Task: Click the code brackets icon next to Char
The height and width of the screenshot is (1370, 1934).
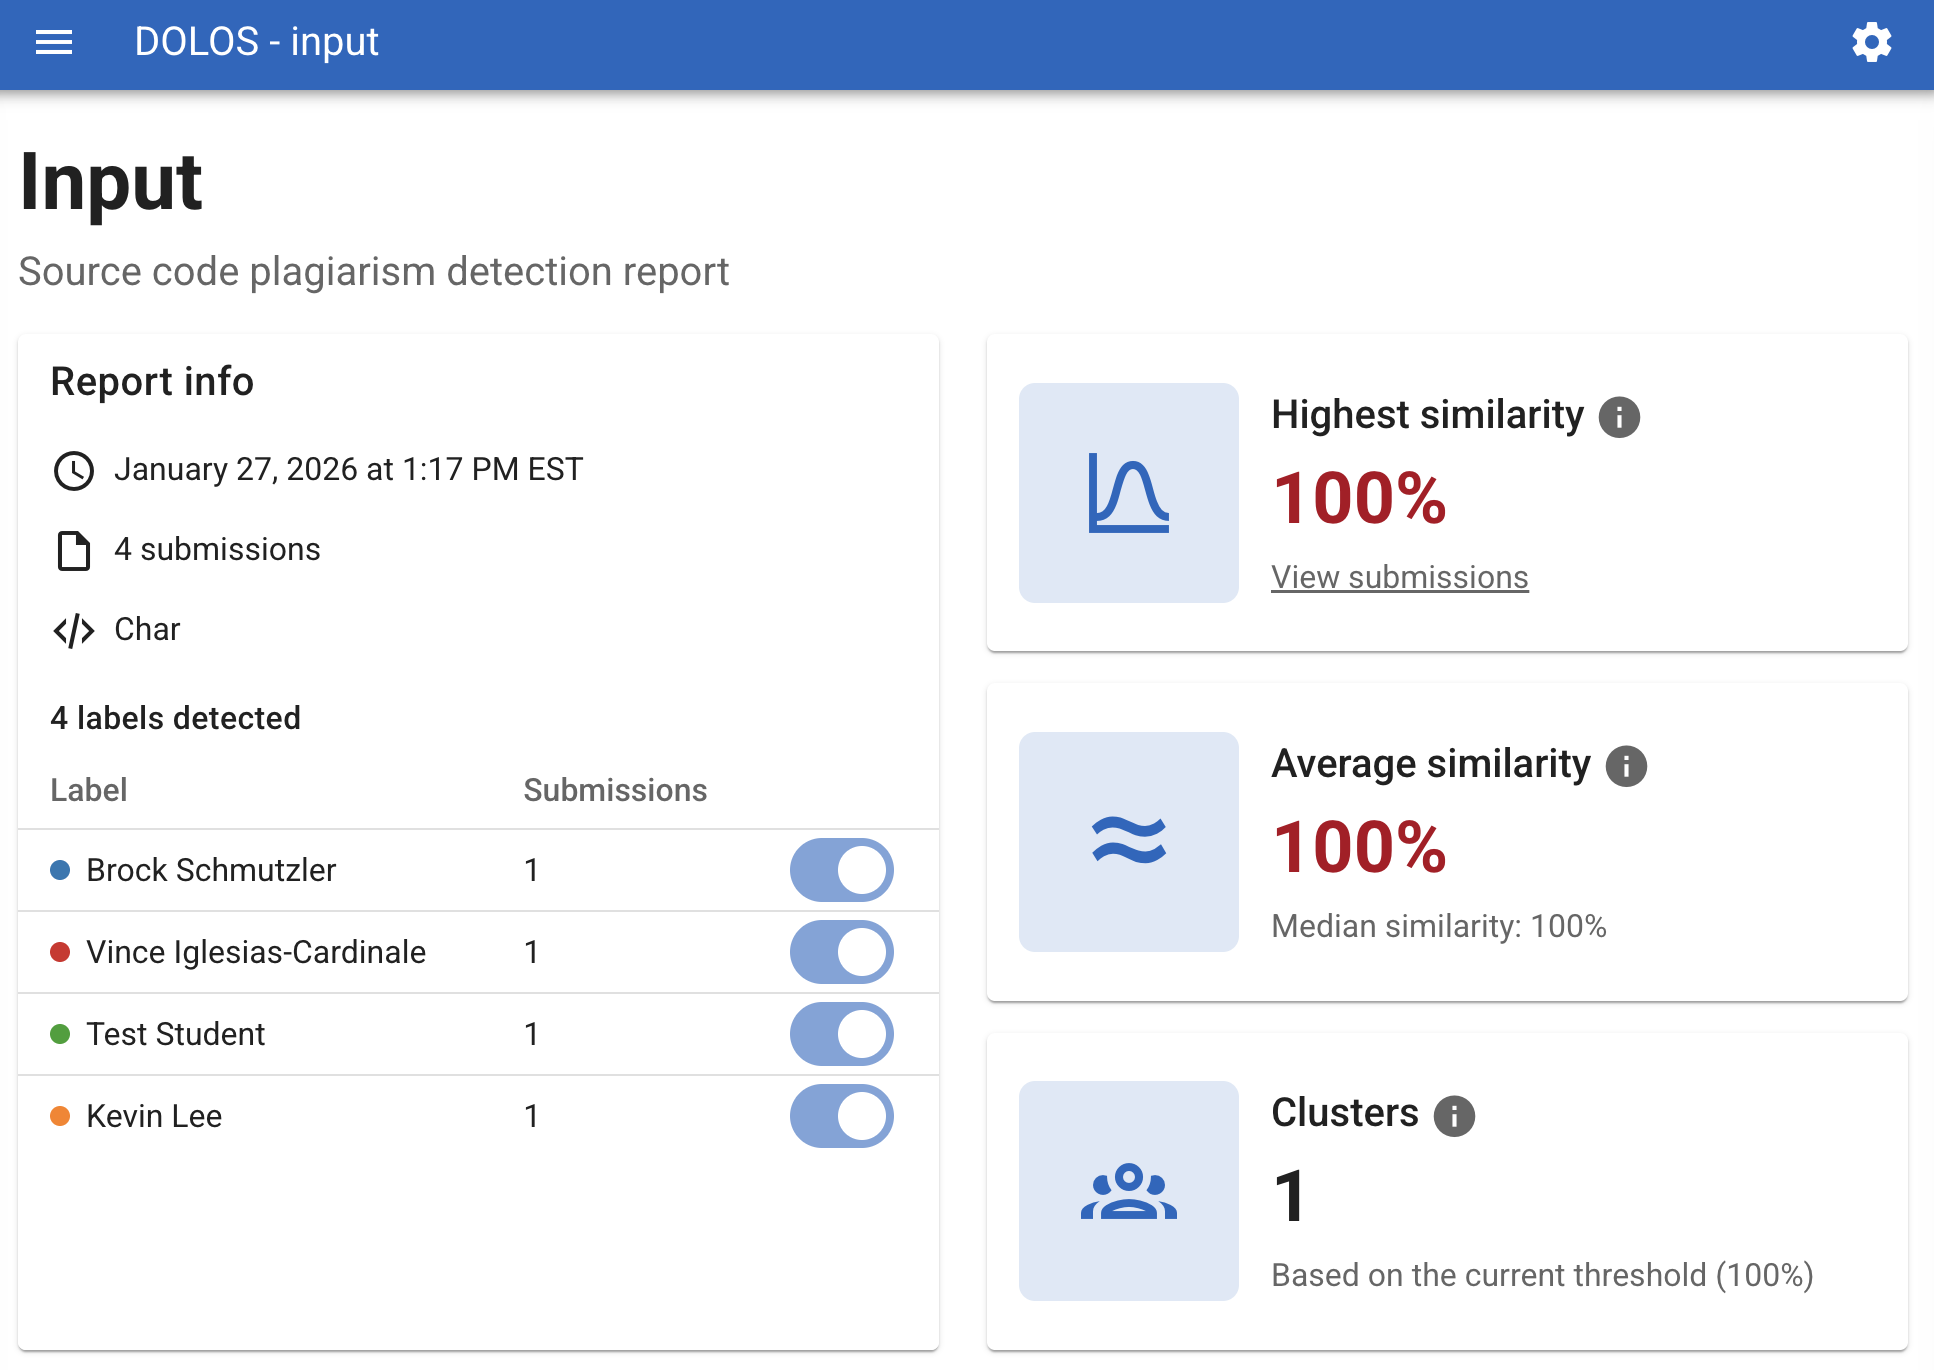Action: click(74, 630)
